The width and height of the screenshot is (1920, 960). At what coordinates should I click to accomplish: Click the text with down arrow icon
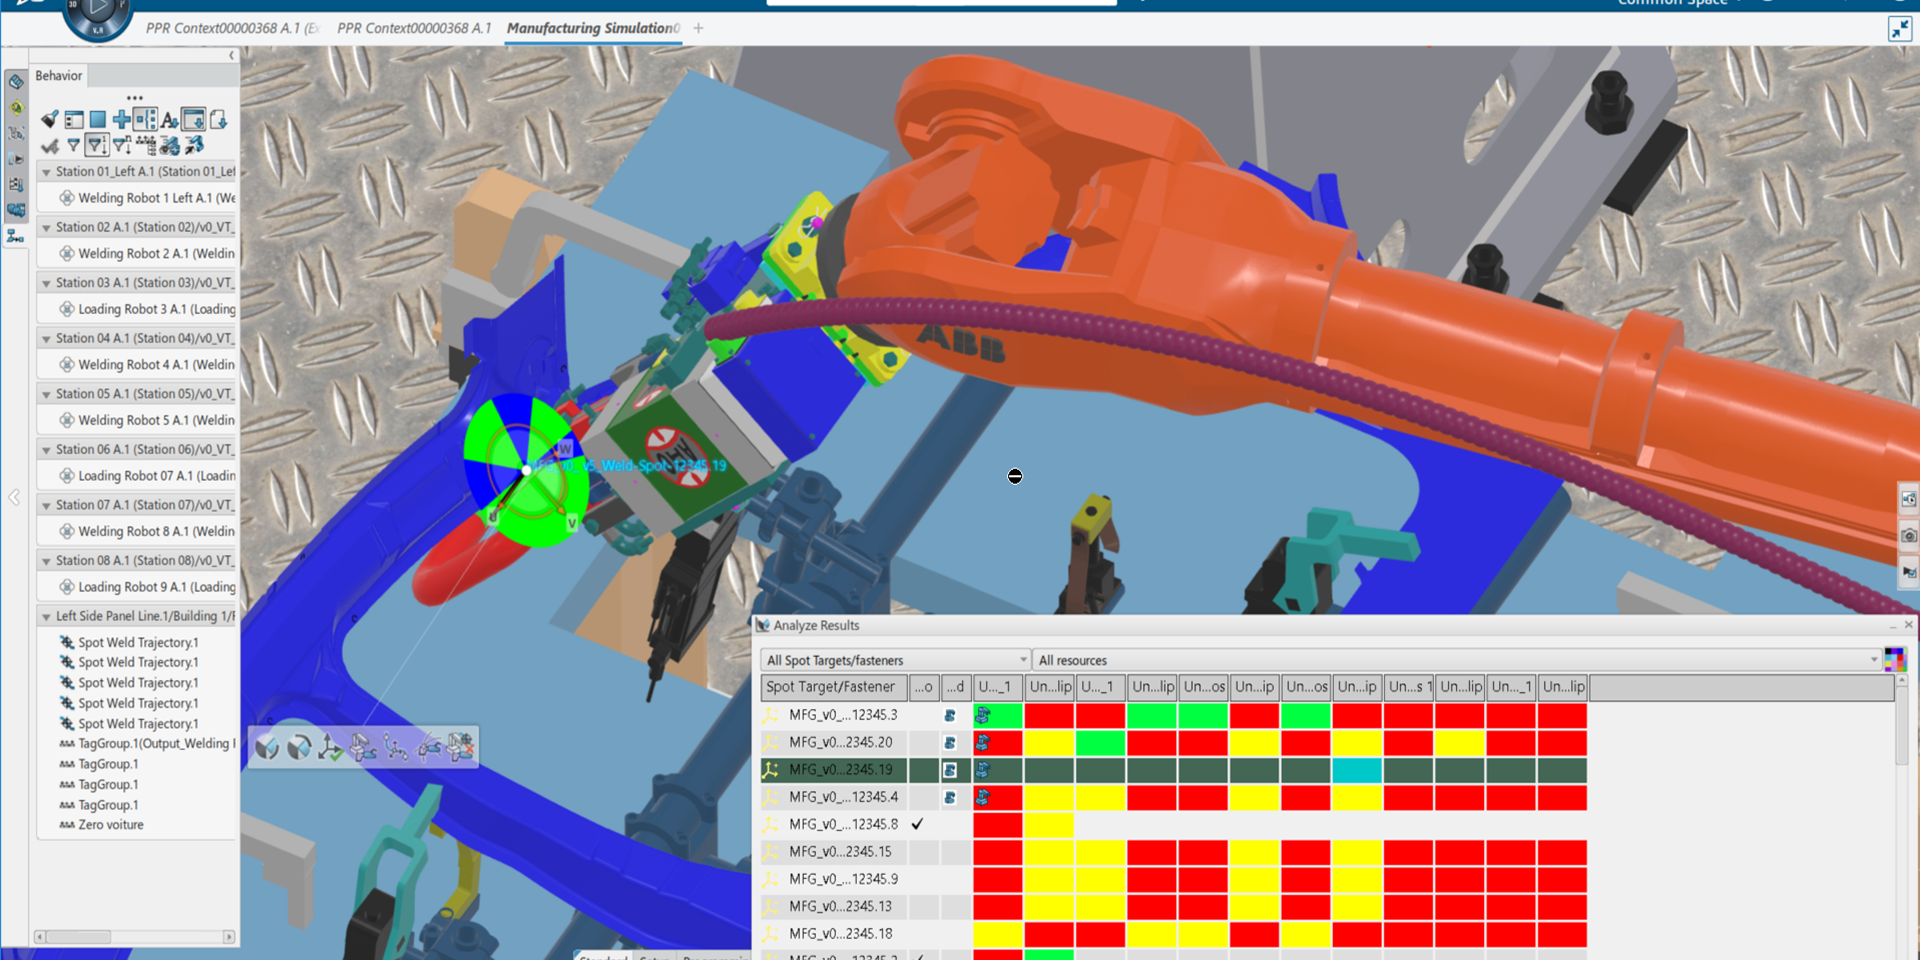pos(169,120)
